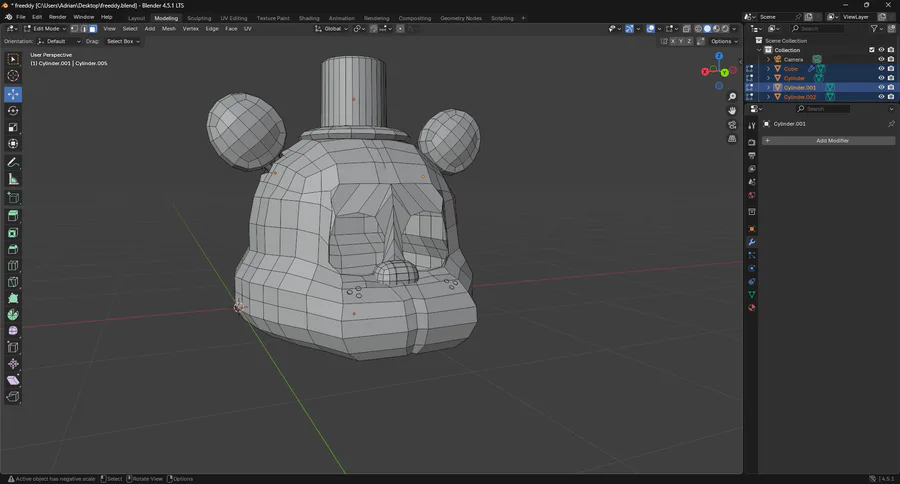This screenshot has height=484, width=900.
Task: Open Drag Select Box dropdown
Action: (123, 41)
